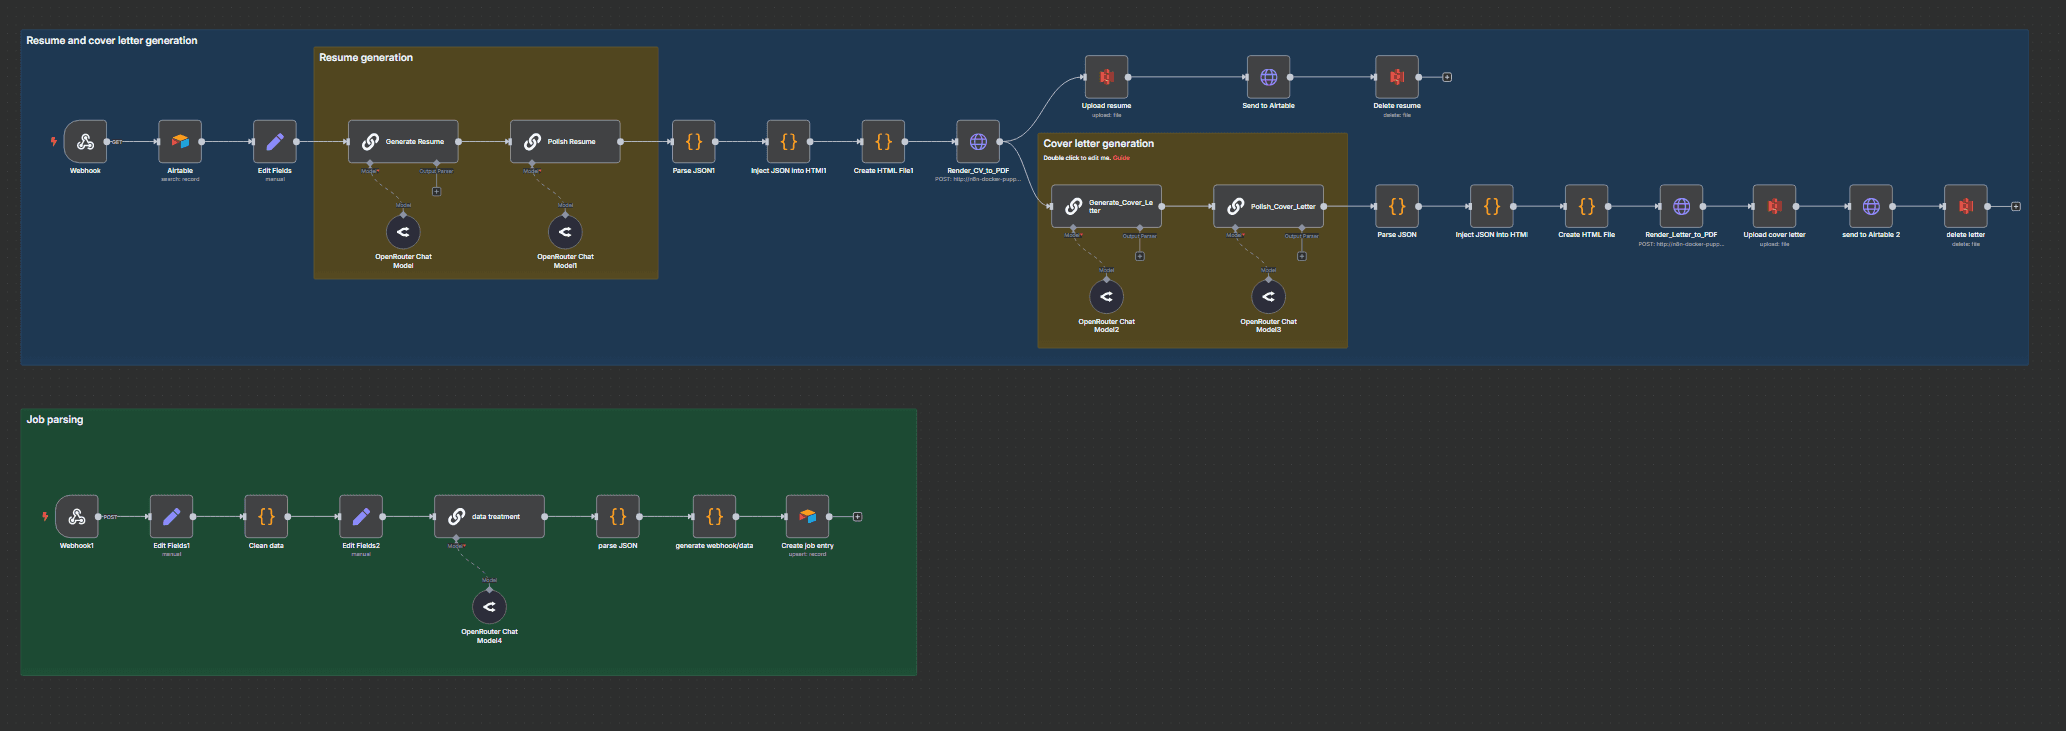Screen dimensions: 2066x731
Task: Add a node after Delete resume
Action: coord(1447,77)
